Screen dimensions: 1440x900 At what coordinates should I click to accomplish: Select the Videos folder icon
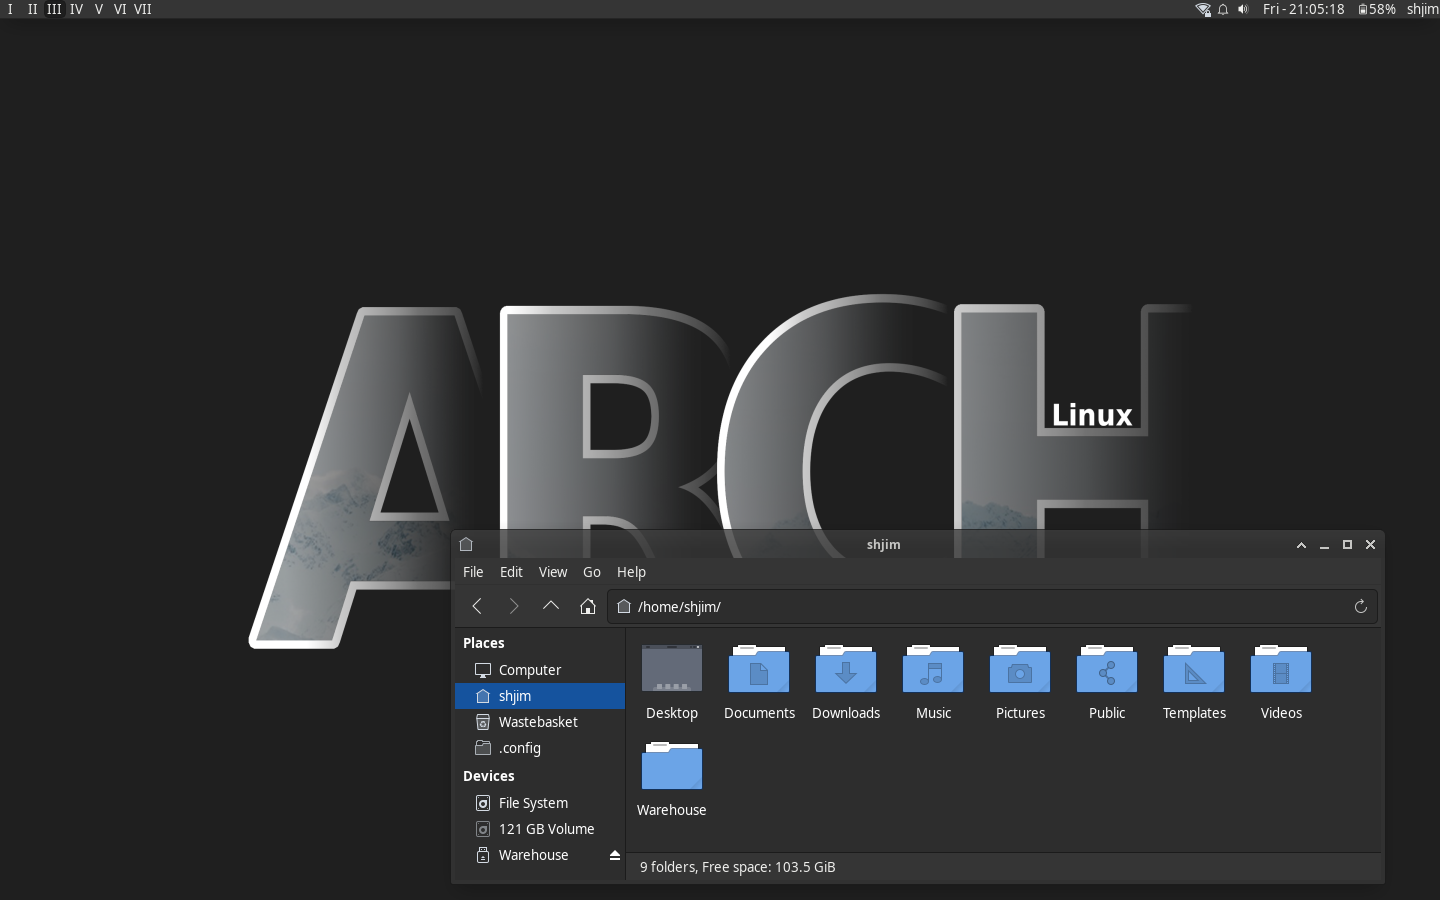(1281, 669)
